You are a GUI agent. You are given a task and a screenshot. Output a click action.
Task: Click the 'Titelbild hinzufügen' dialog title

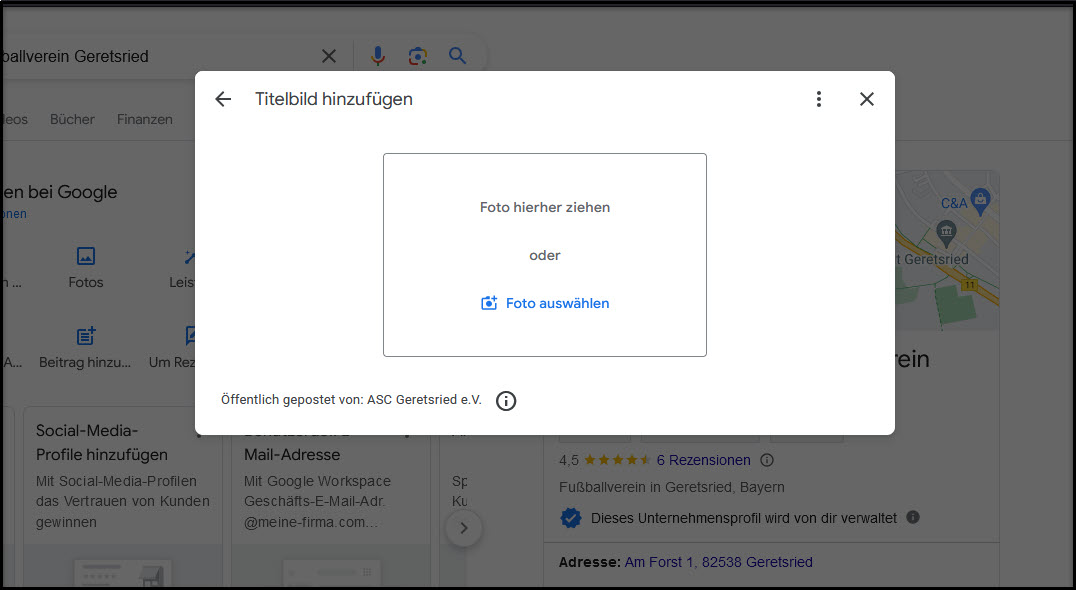[x=334, y=99]
